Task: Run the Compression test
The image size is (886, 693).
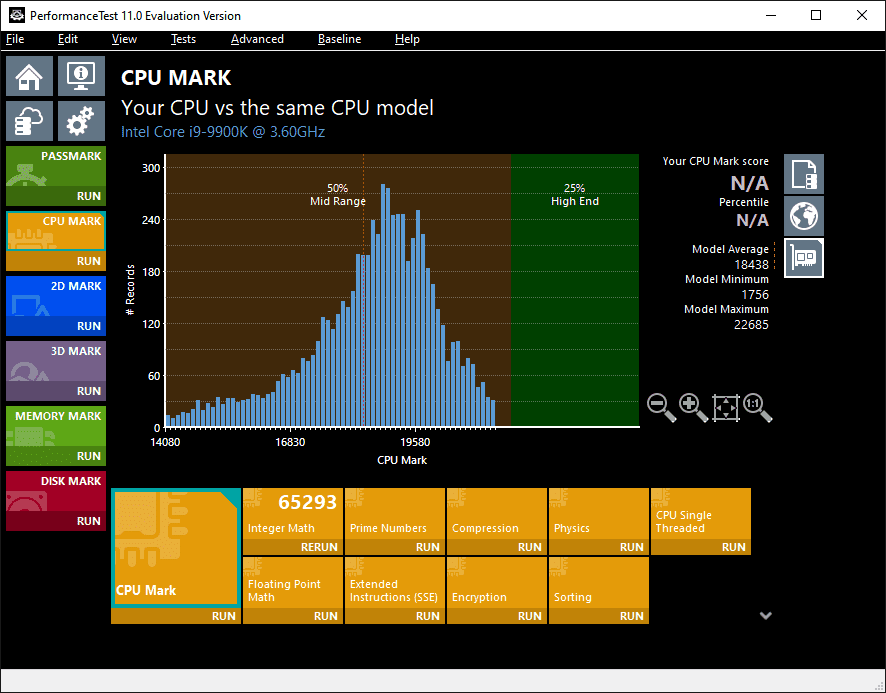Action: [497, 547]
